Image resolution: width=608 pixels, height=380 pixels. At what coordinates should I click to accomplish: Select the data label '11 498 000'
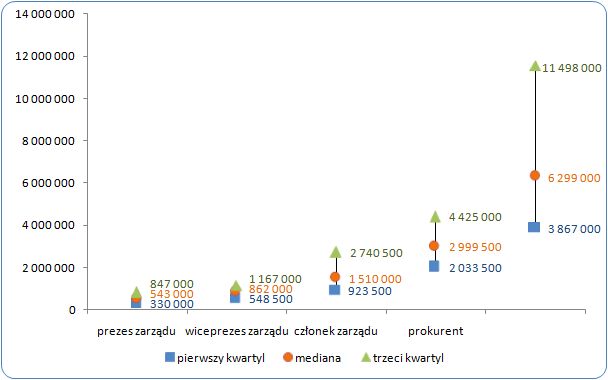coord(572,68)
